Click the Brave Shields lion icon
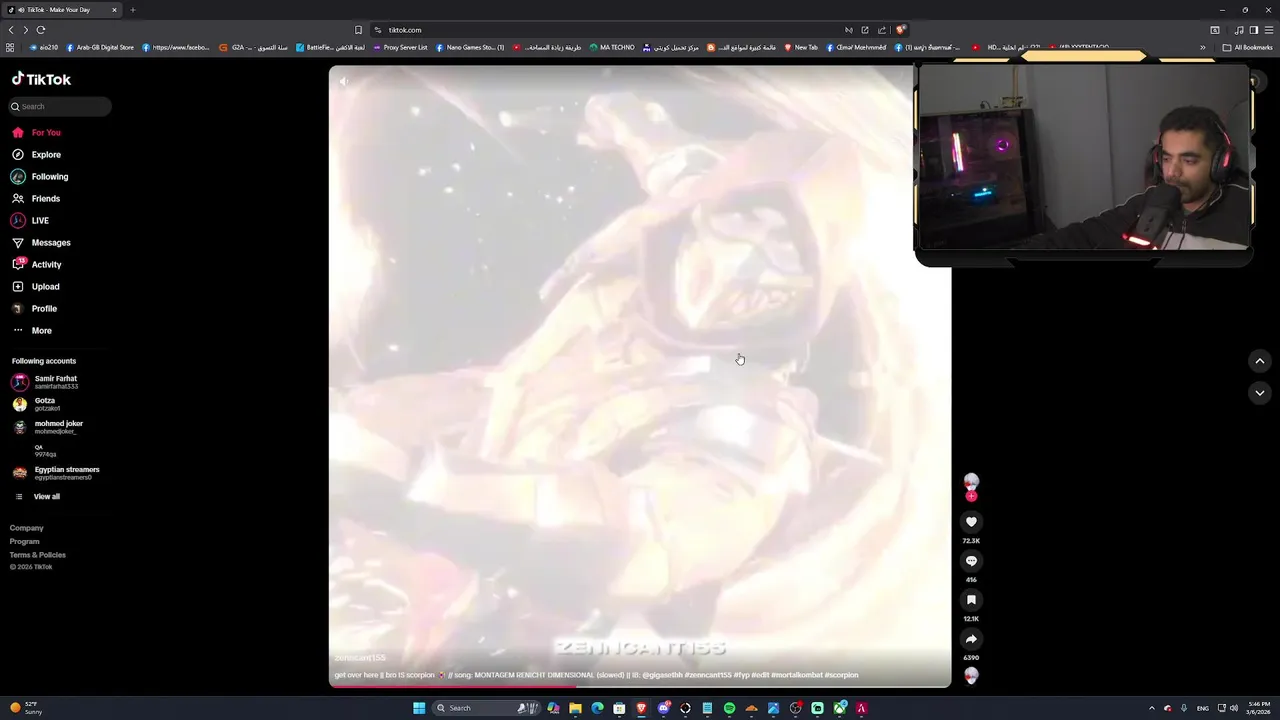This screenshot has width=1280, height=720. (901, 30)
